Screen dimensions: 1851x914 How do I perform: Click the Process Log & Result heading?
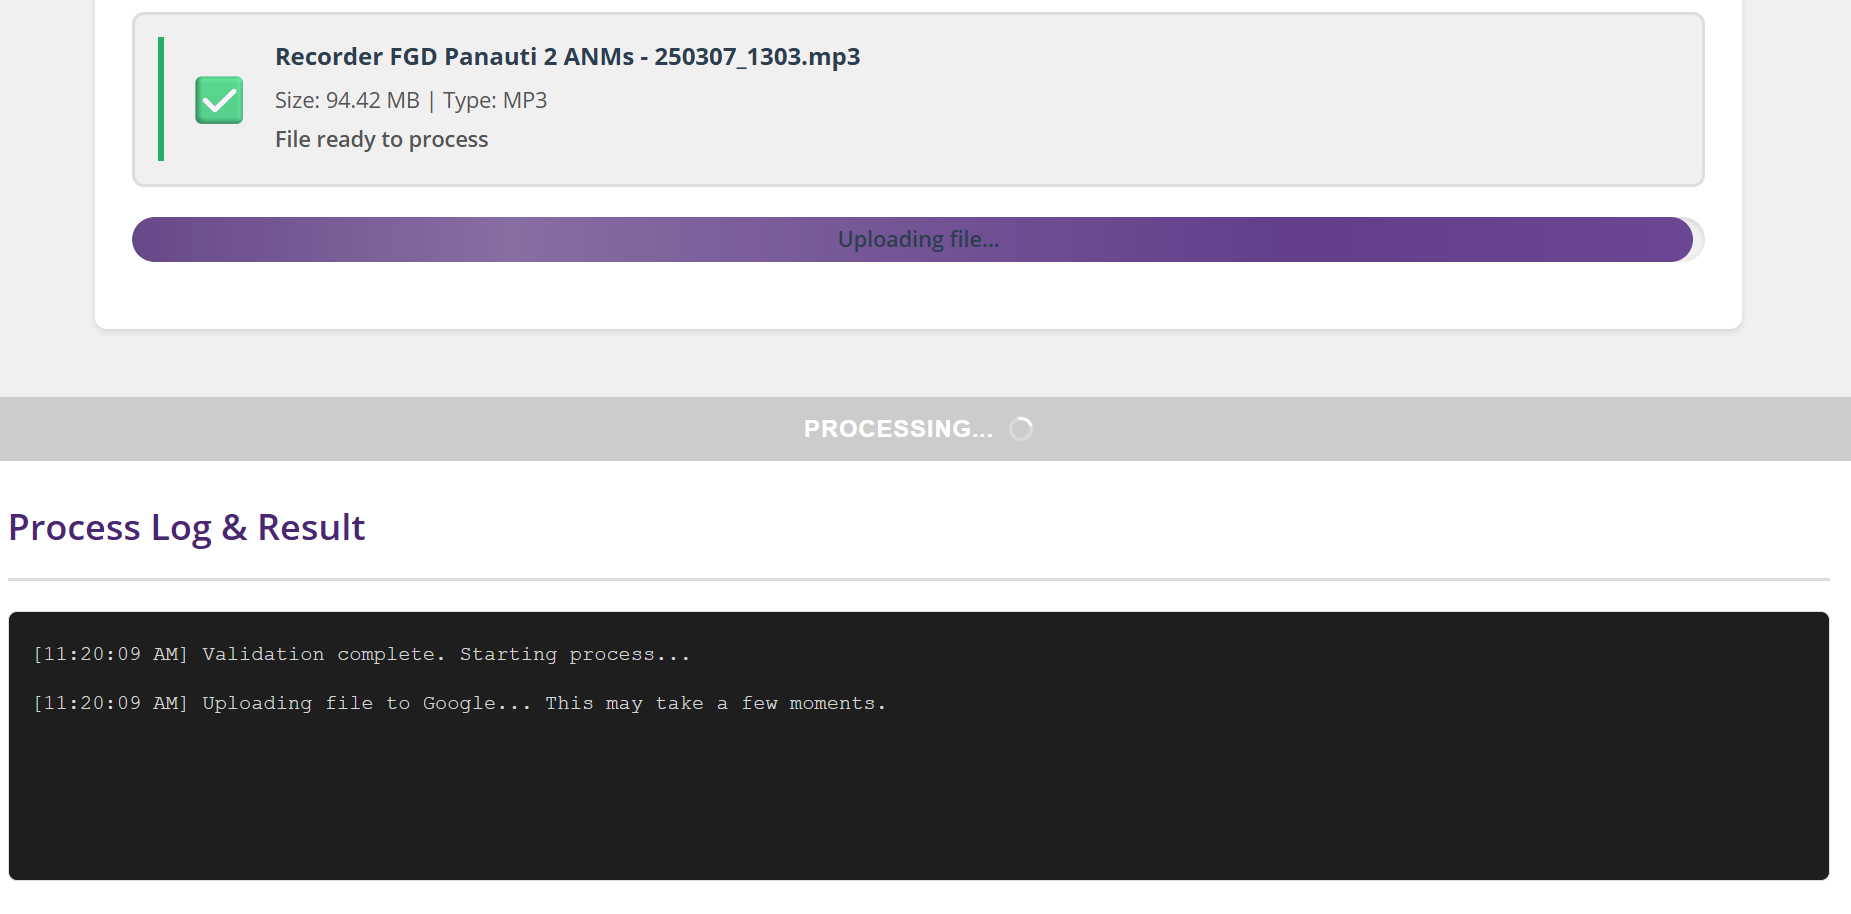point(187,527)
